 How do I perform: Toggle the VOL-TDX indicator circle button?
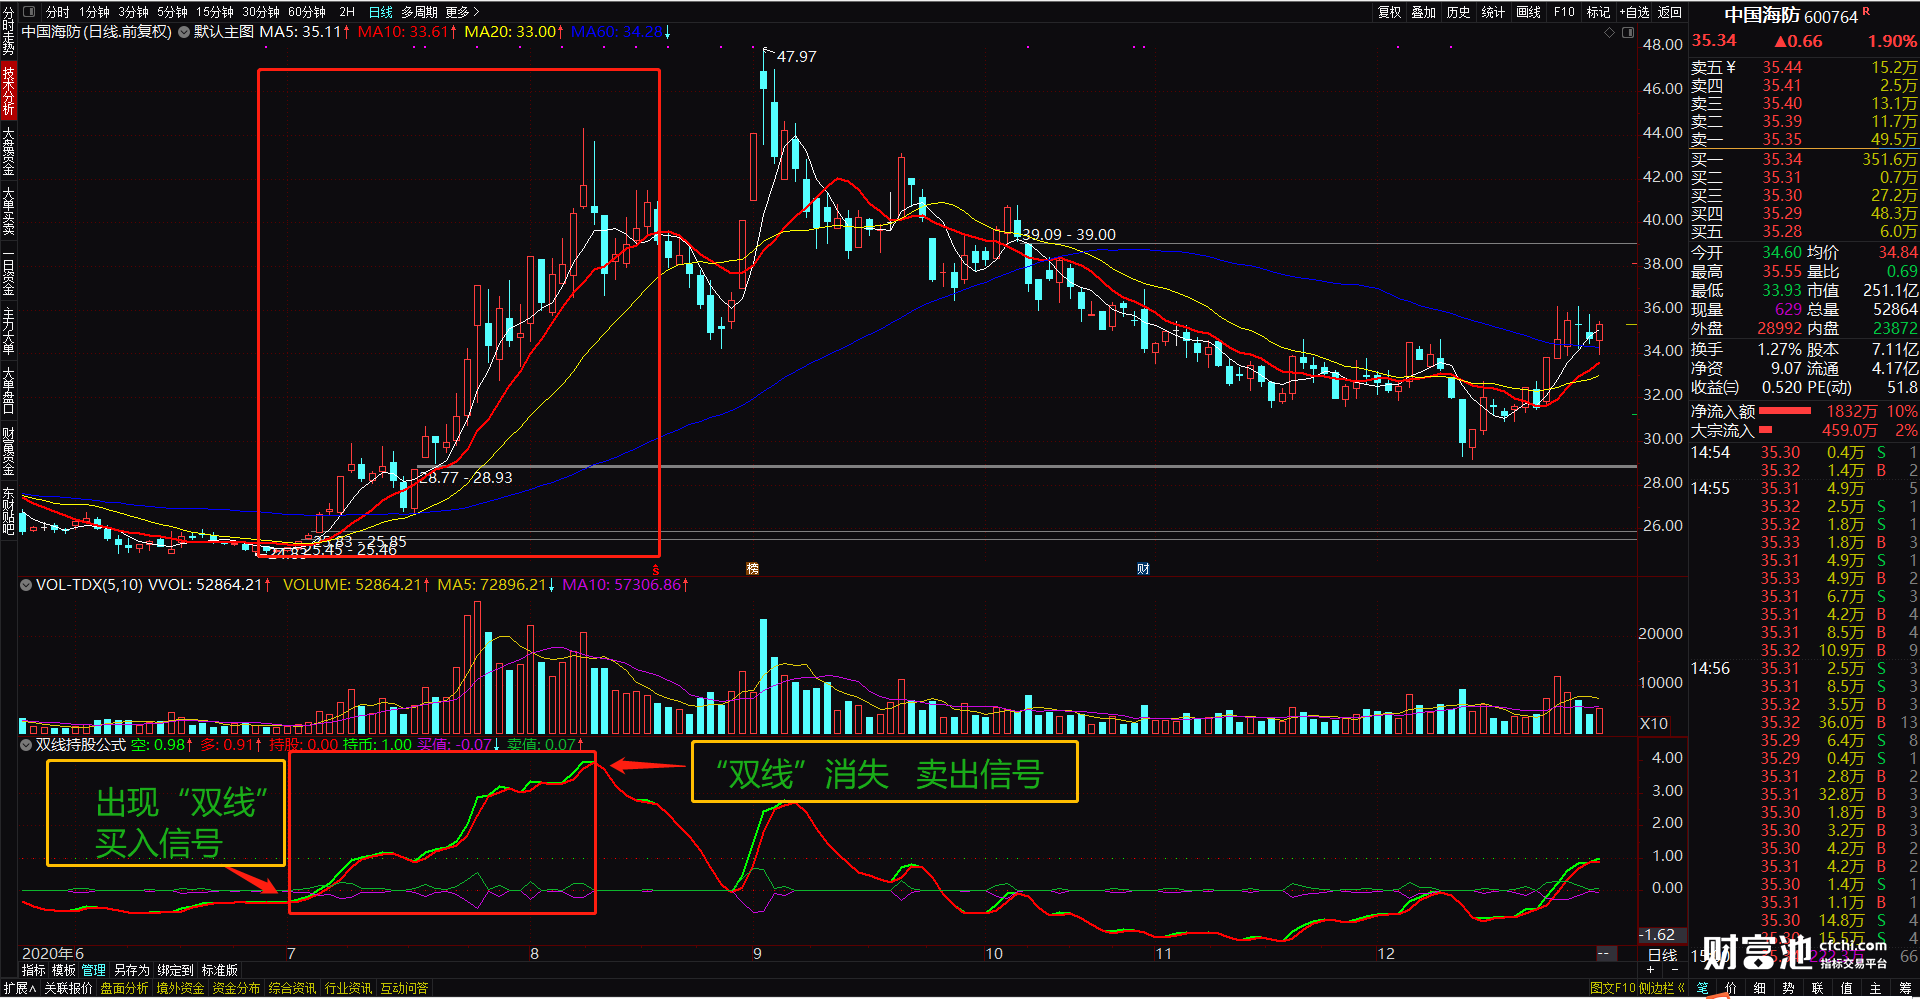[x=26, y=585]
